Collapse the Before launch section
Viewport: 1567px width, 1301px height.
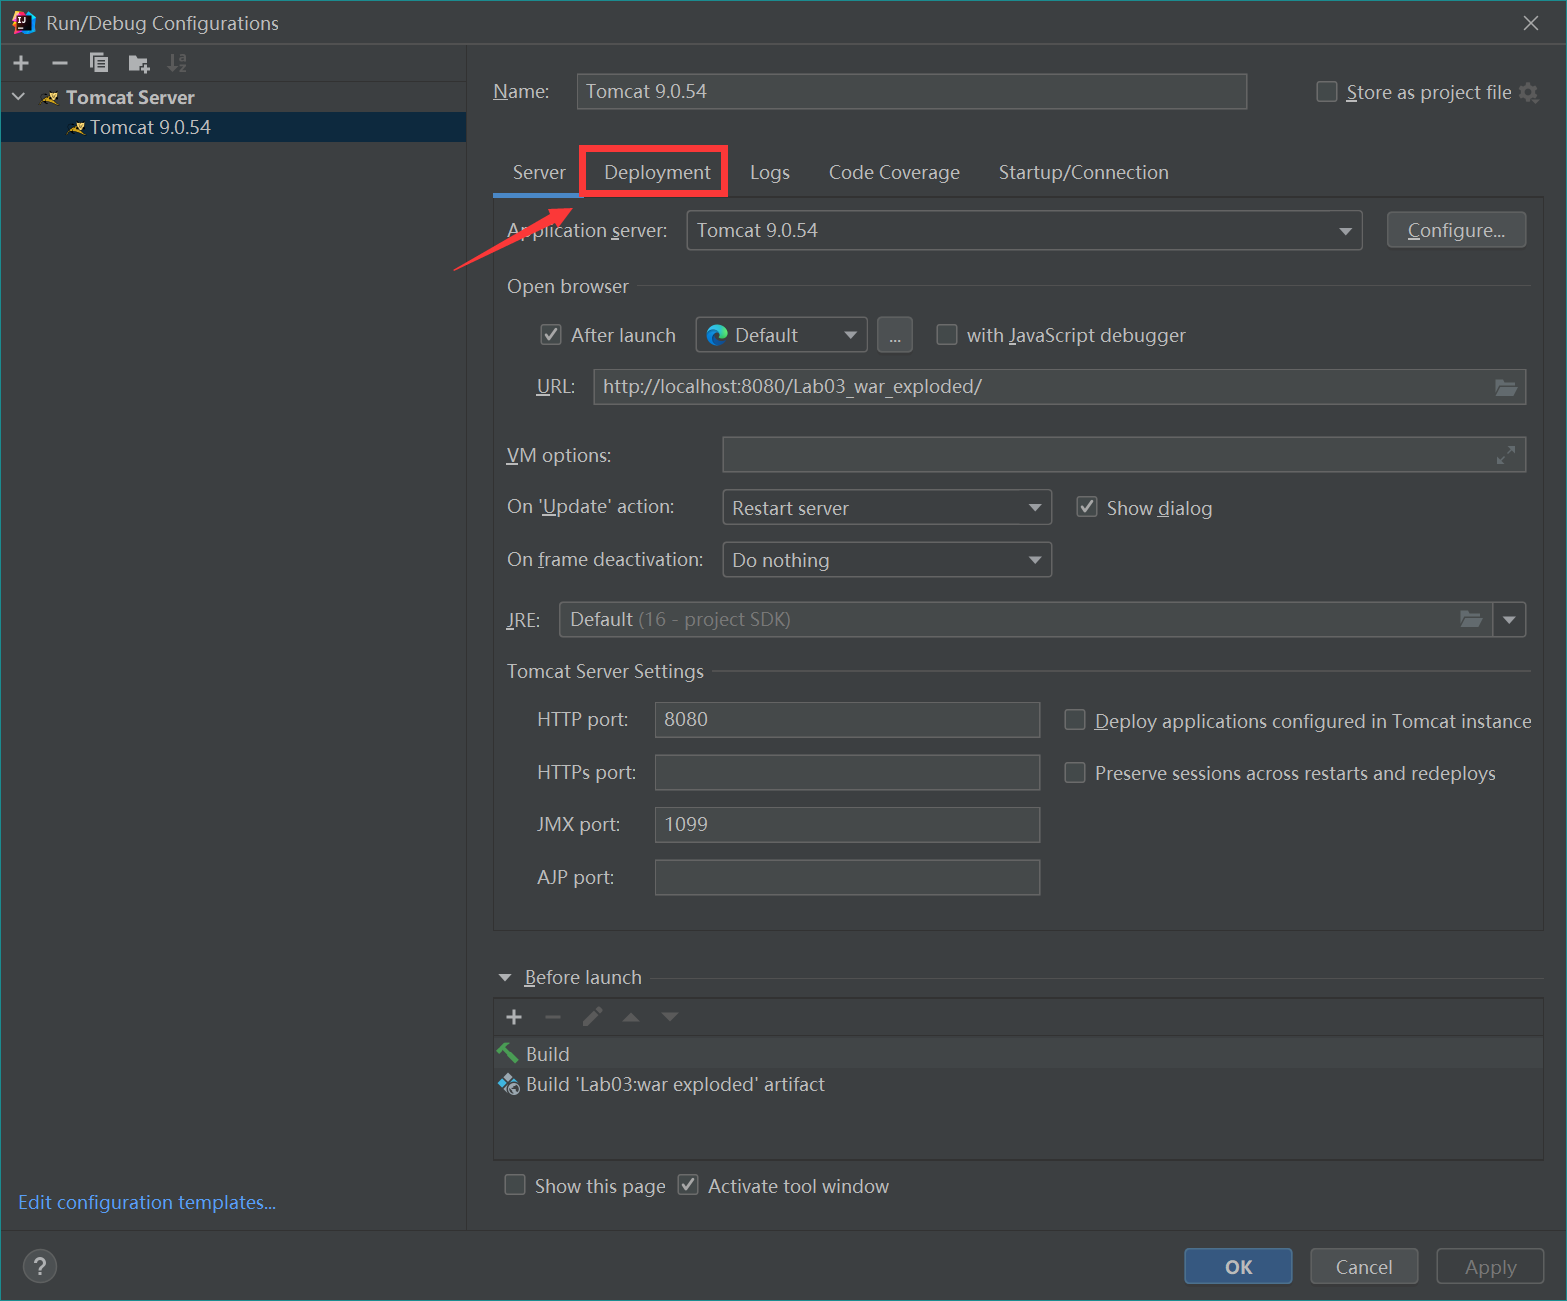(x=505, y=977)
